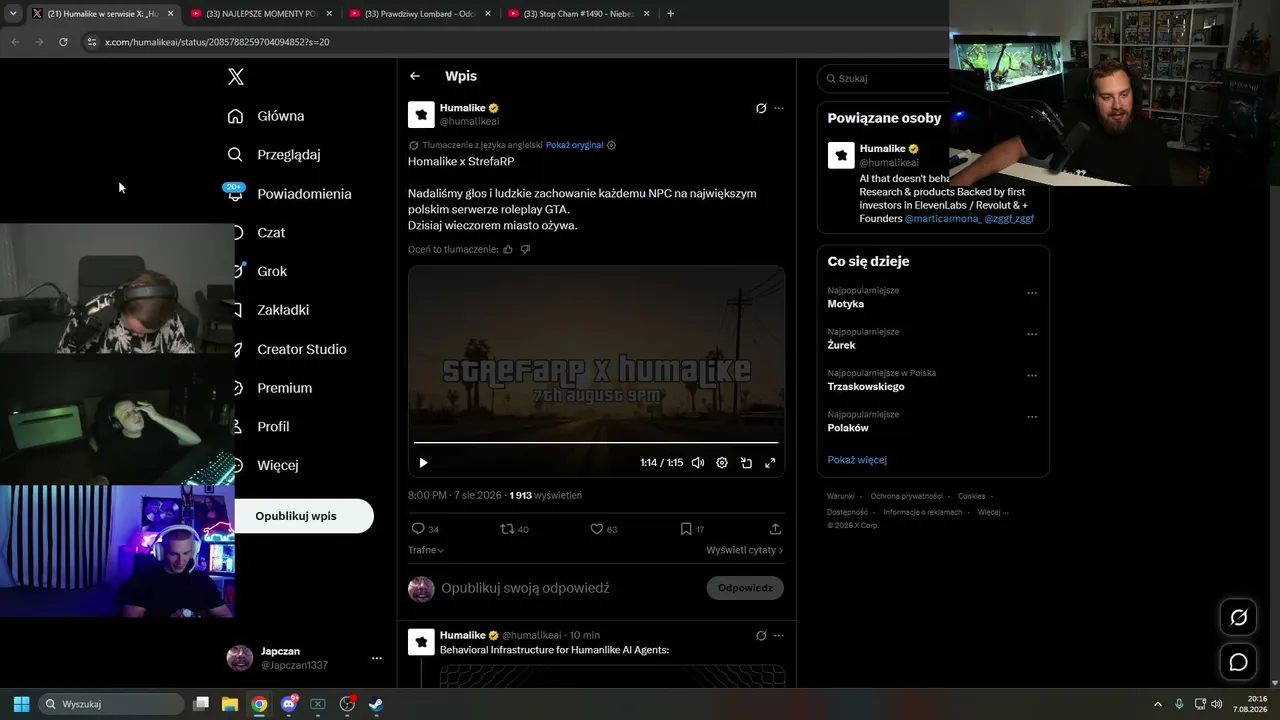Open Steam from the taskbar
The height and width of the screenshot is (720, 1280).
(x=376, y=704)
